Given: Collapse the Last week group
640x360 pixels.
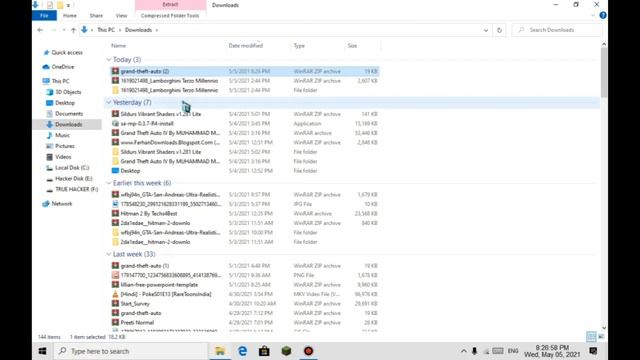Looking at the screenshot, I should tap(109, 254).
